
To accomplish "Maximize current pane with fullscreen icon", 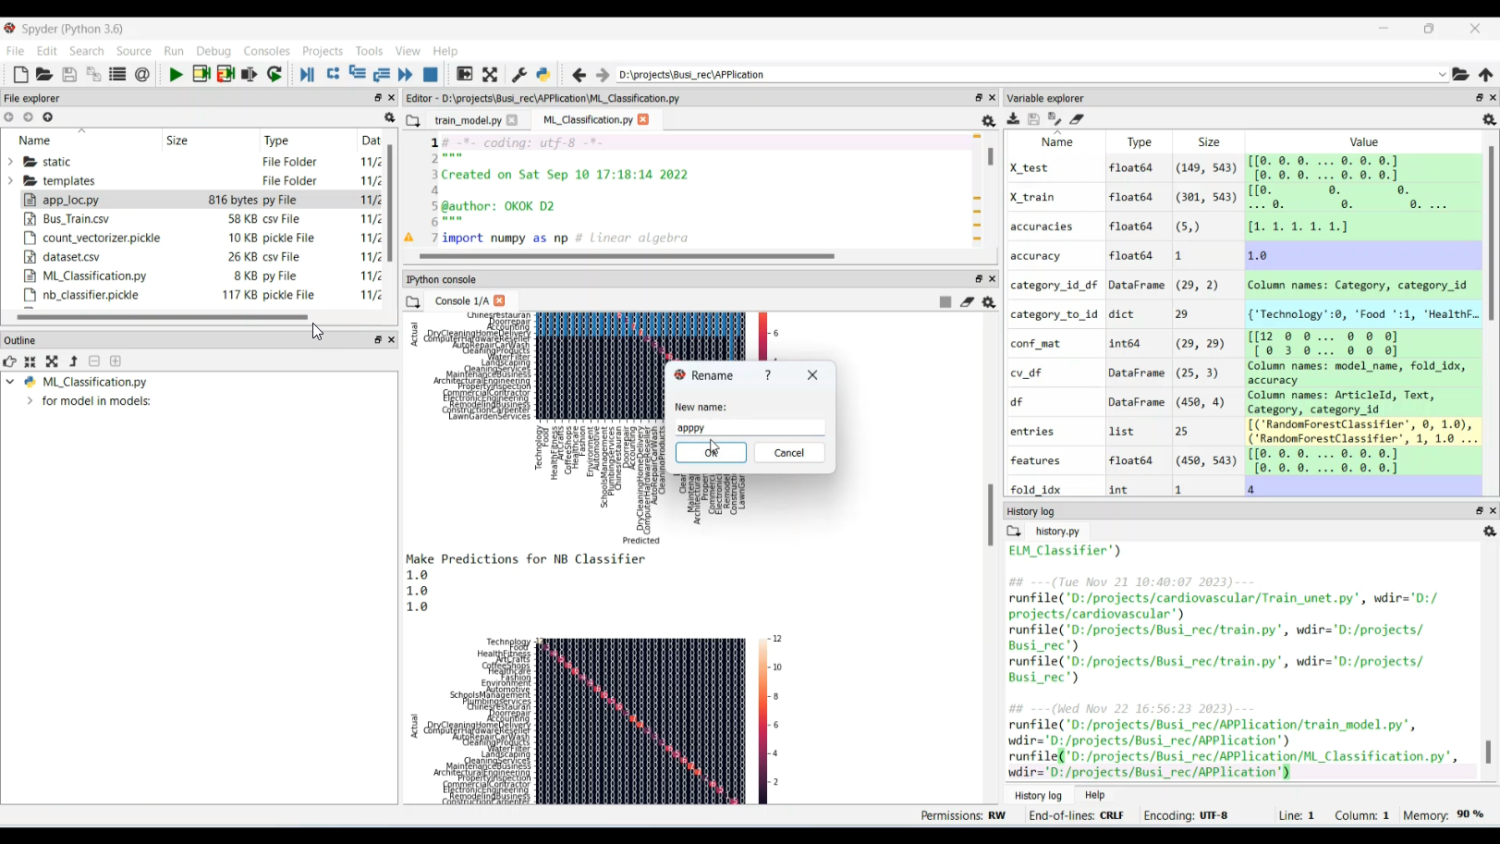I will [x=489, y=74].
